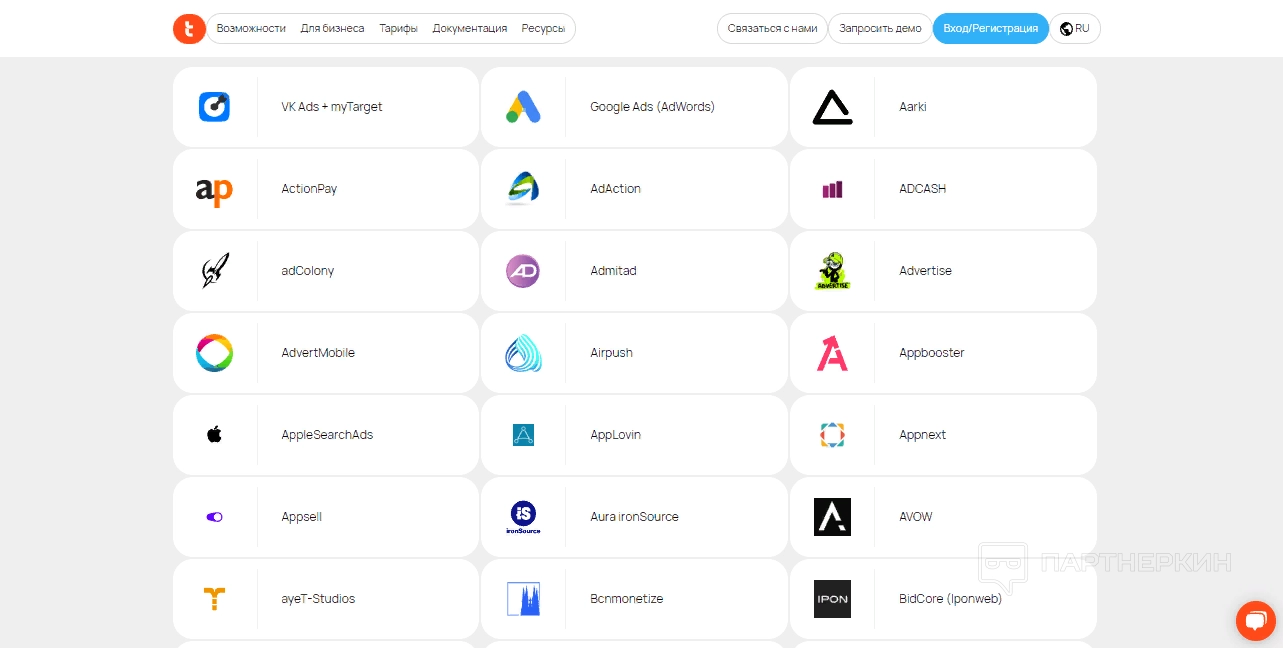Select the VK Ads + myTarget label
1283x648 pixels.
(x=332, y=107)
